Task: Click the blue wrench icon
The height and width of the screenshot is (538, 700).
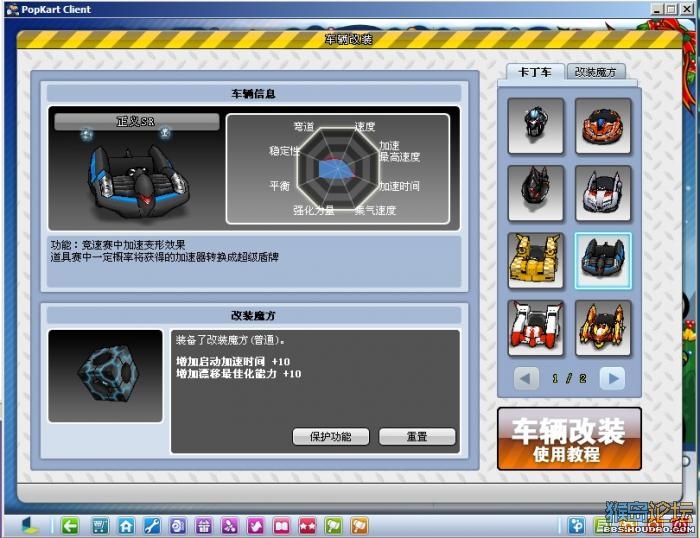Action: 152,526
